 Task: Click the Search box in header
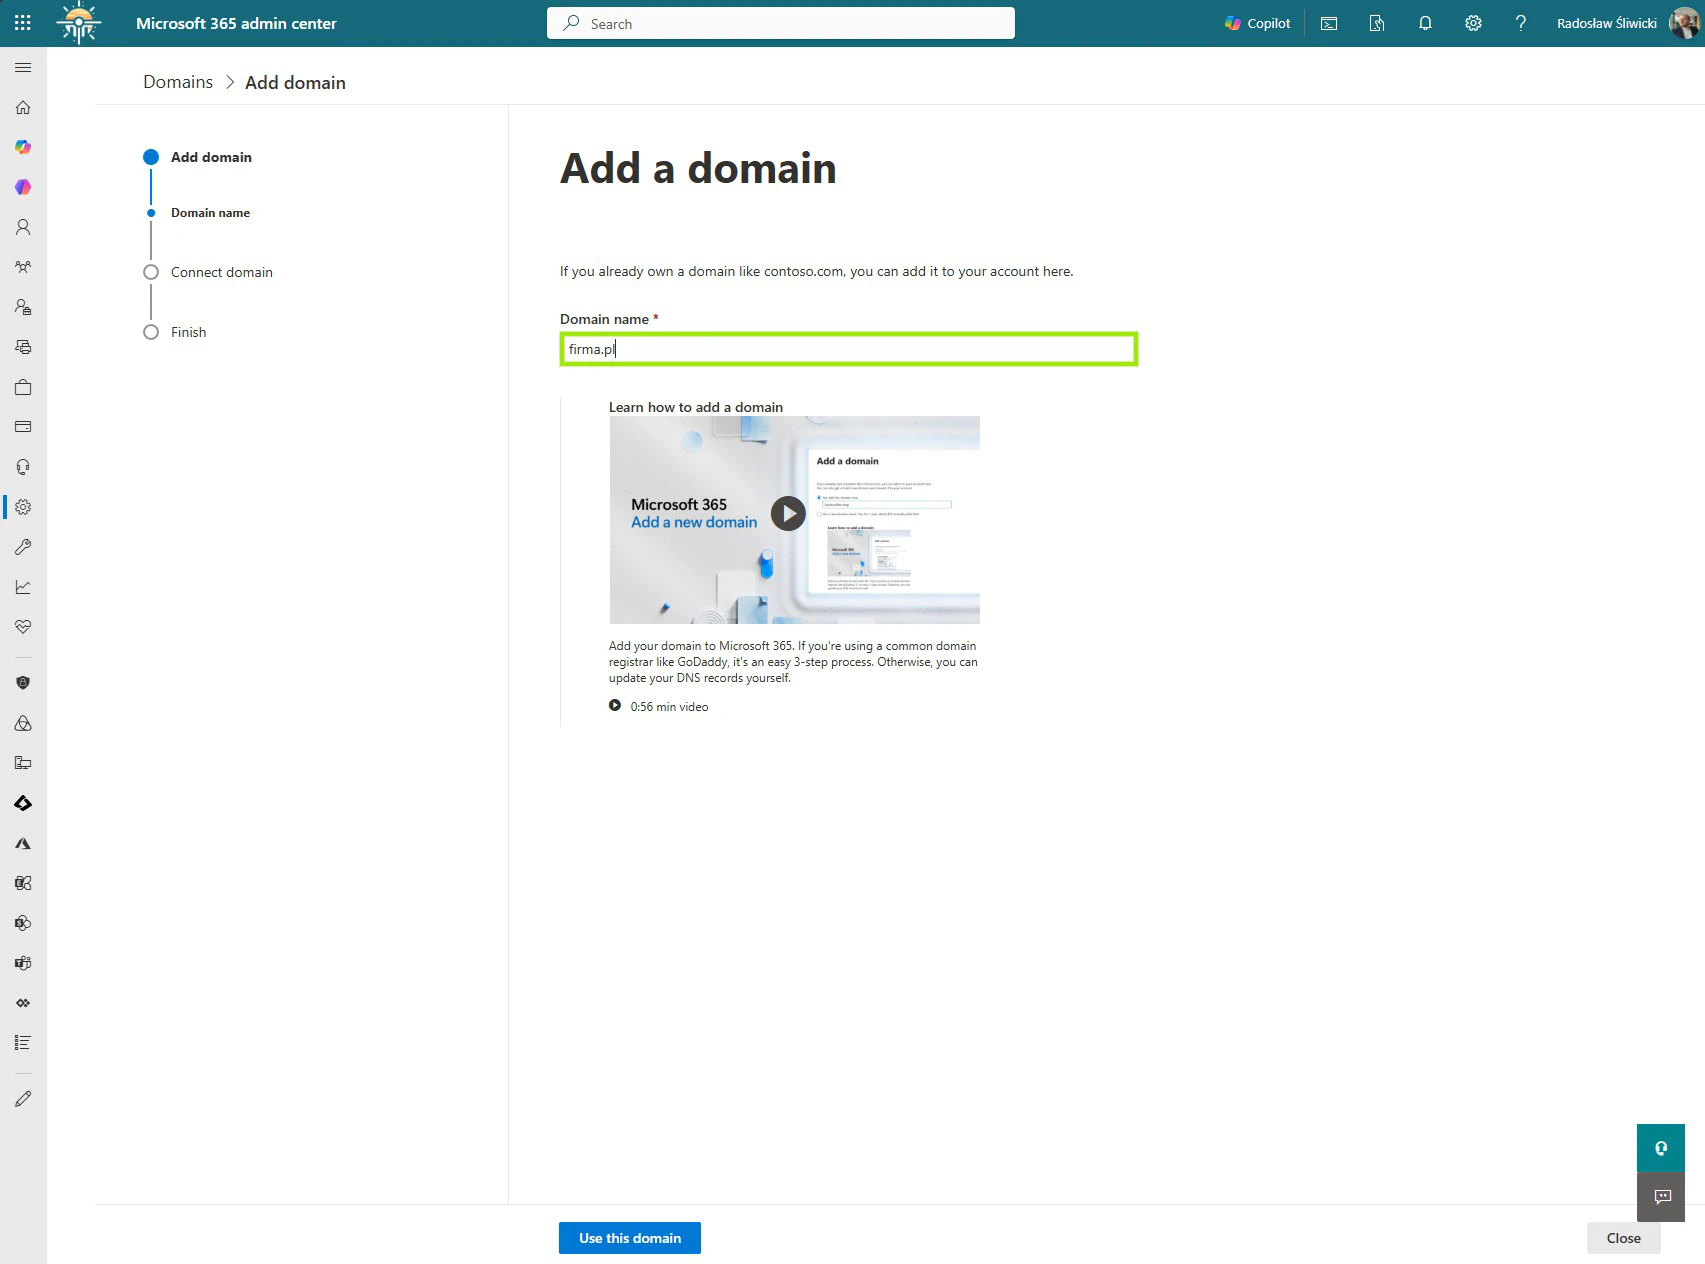[780, 23]
